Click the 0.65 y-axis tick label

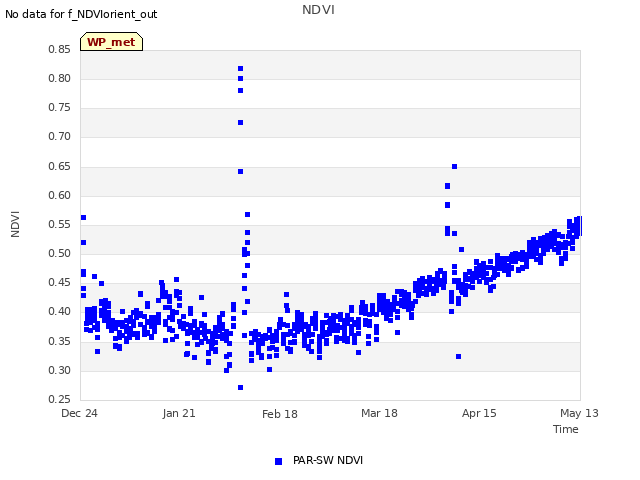point(59,166)
